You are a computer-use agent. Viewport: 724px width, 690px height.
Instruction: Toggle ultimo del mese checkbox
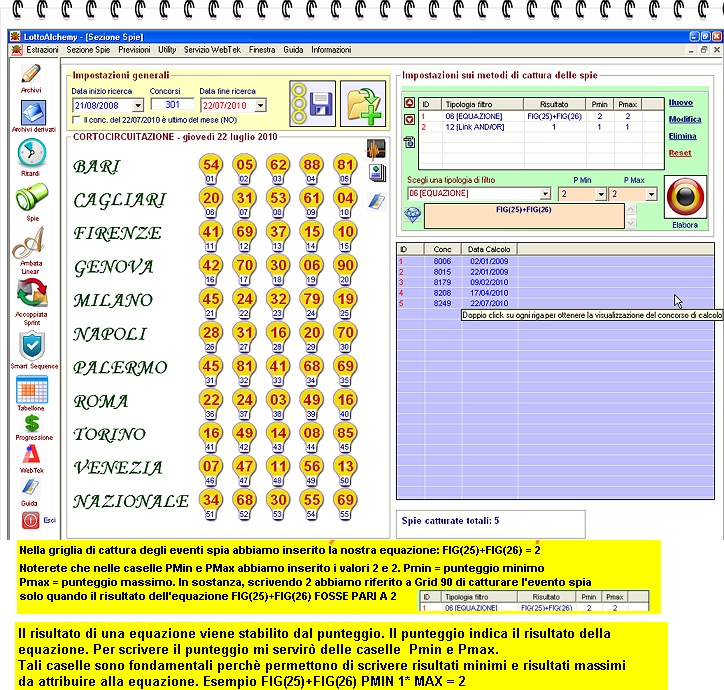coord(77,120)
